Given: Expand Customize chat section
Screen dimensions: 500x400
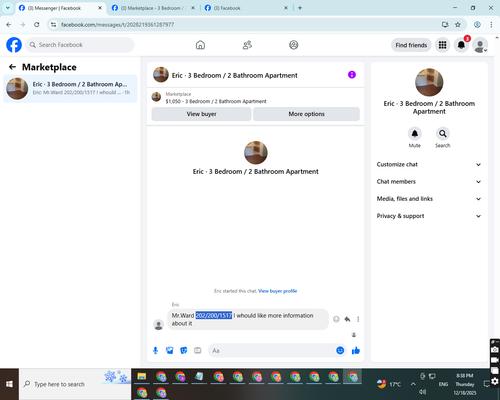Looking at the screenshot, I should pyautogui.click(x=429, y=164).
